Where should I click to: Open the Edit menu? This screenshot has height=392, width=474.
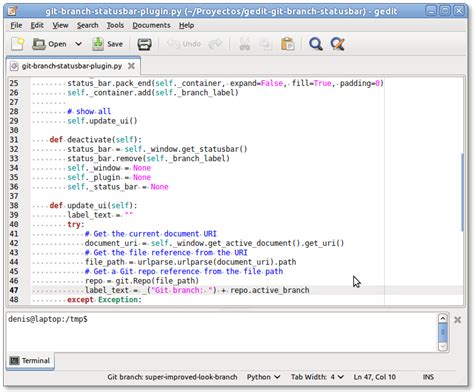pyautogui.click(x=37, y=25)
